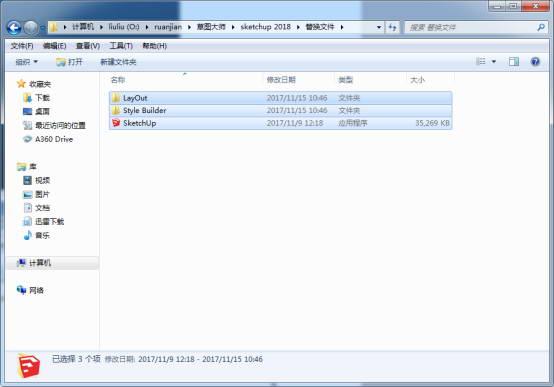Viewport: 554px width, 387px height.
Task: Expand the 组织 organize dropdown
Action: tap(26, 62)
